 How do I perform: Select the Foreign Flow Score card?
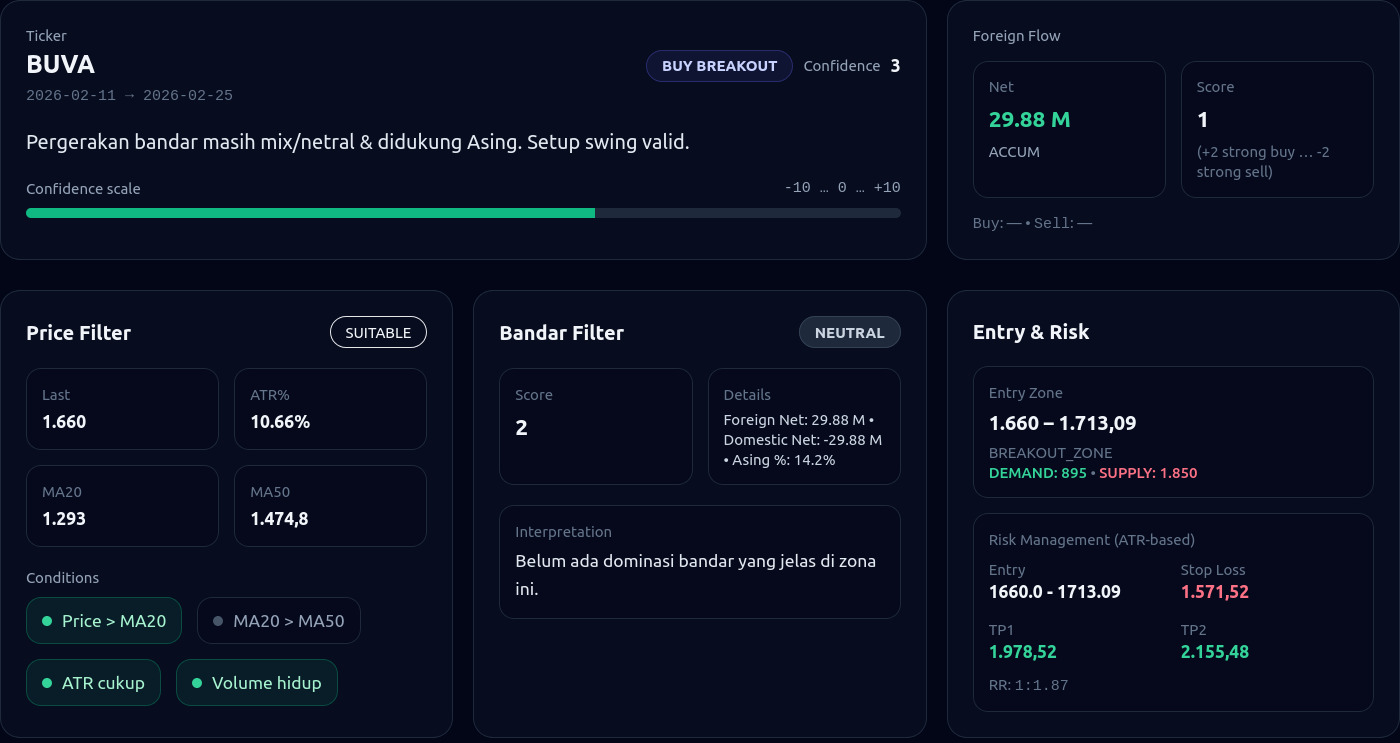pos(1277,129)
